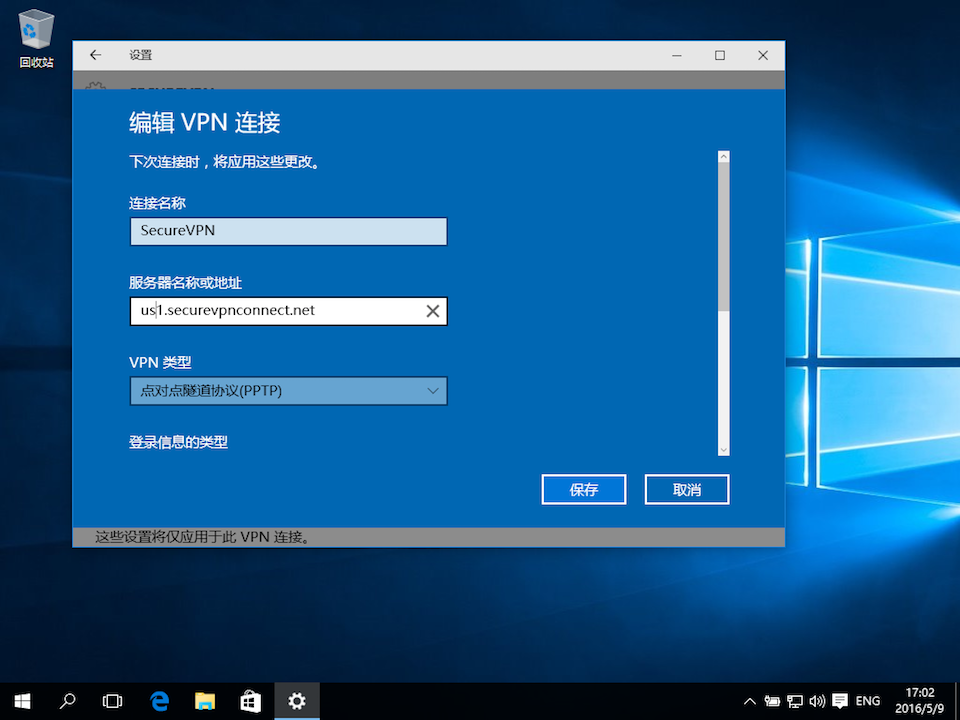Switch input language via ENG indicator
The height and width of the screenshot is (720, 960).
(x=868, y=702)
